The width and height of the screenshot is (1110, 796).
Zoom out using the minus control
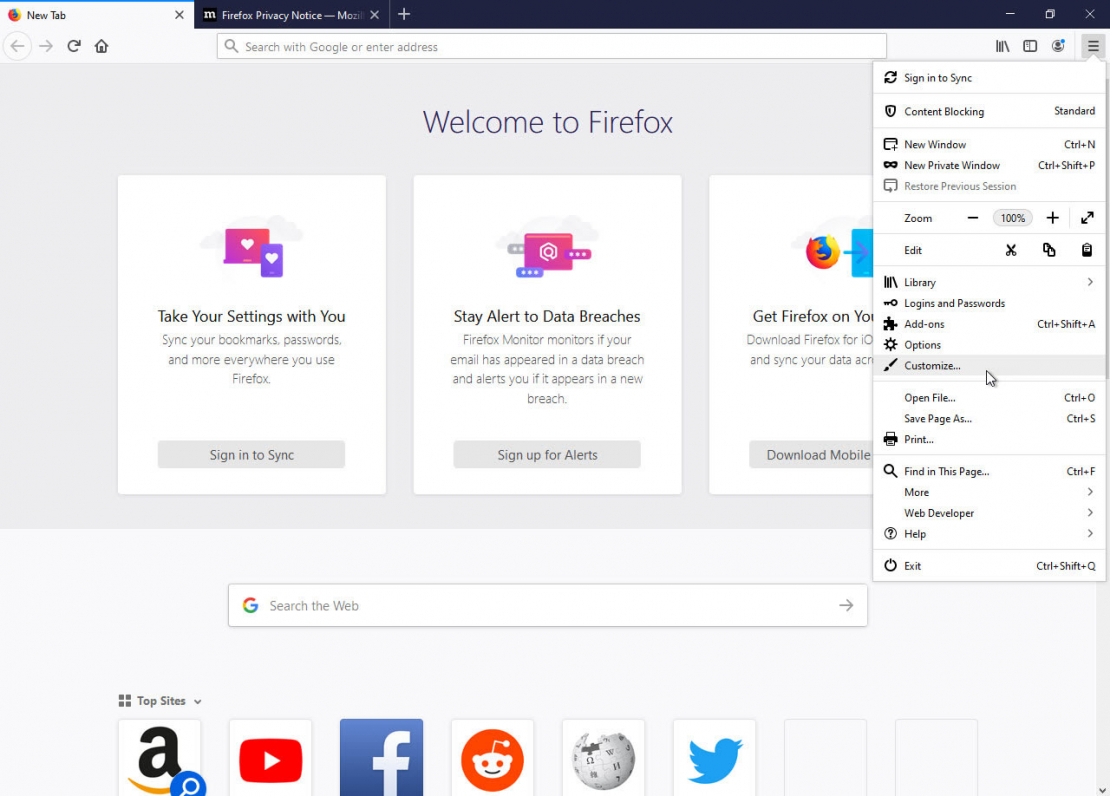tap(971, 217)
